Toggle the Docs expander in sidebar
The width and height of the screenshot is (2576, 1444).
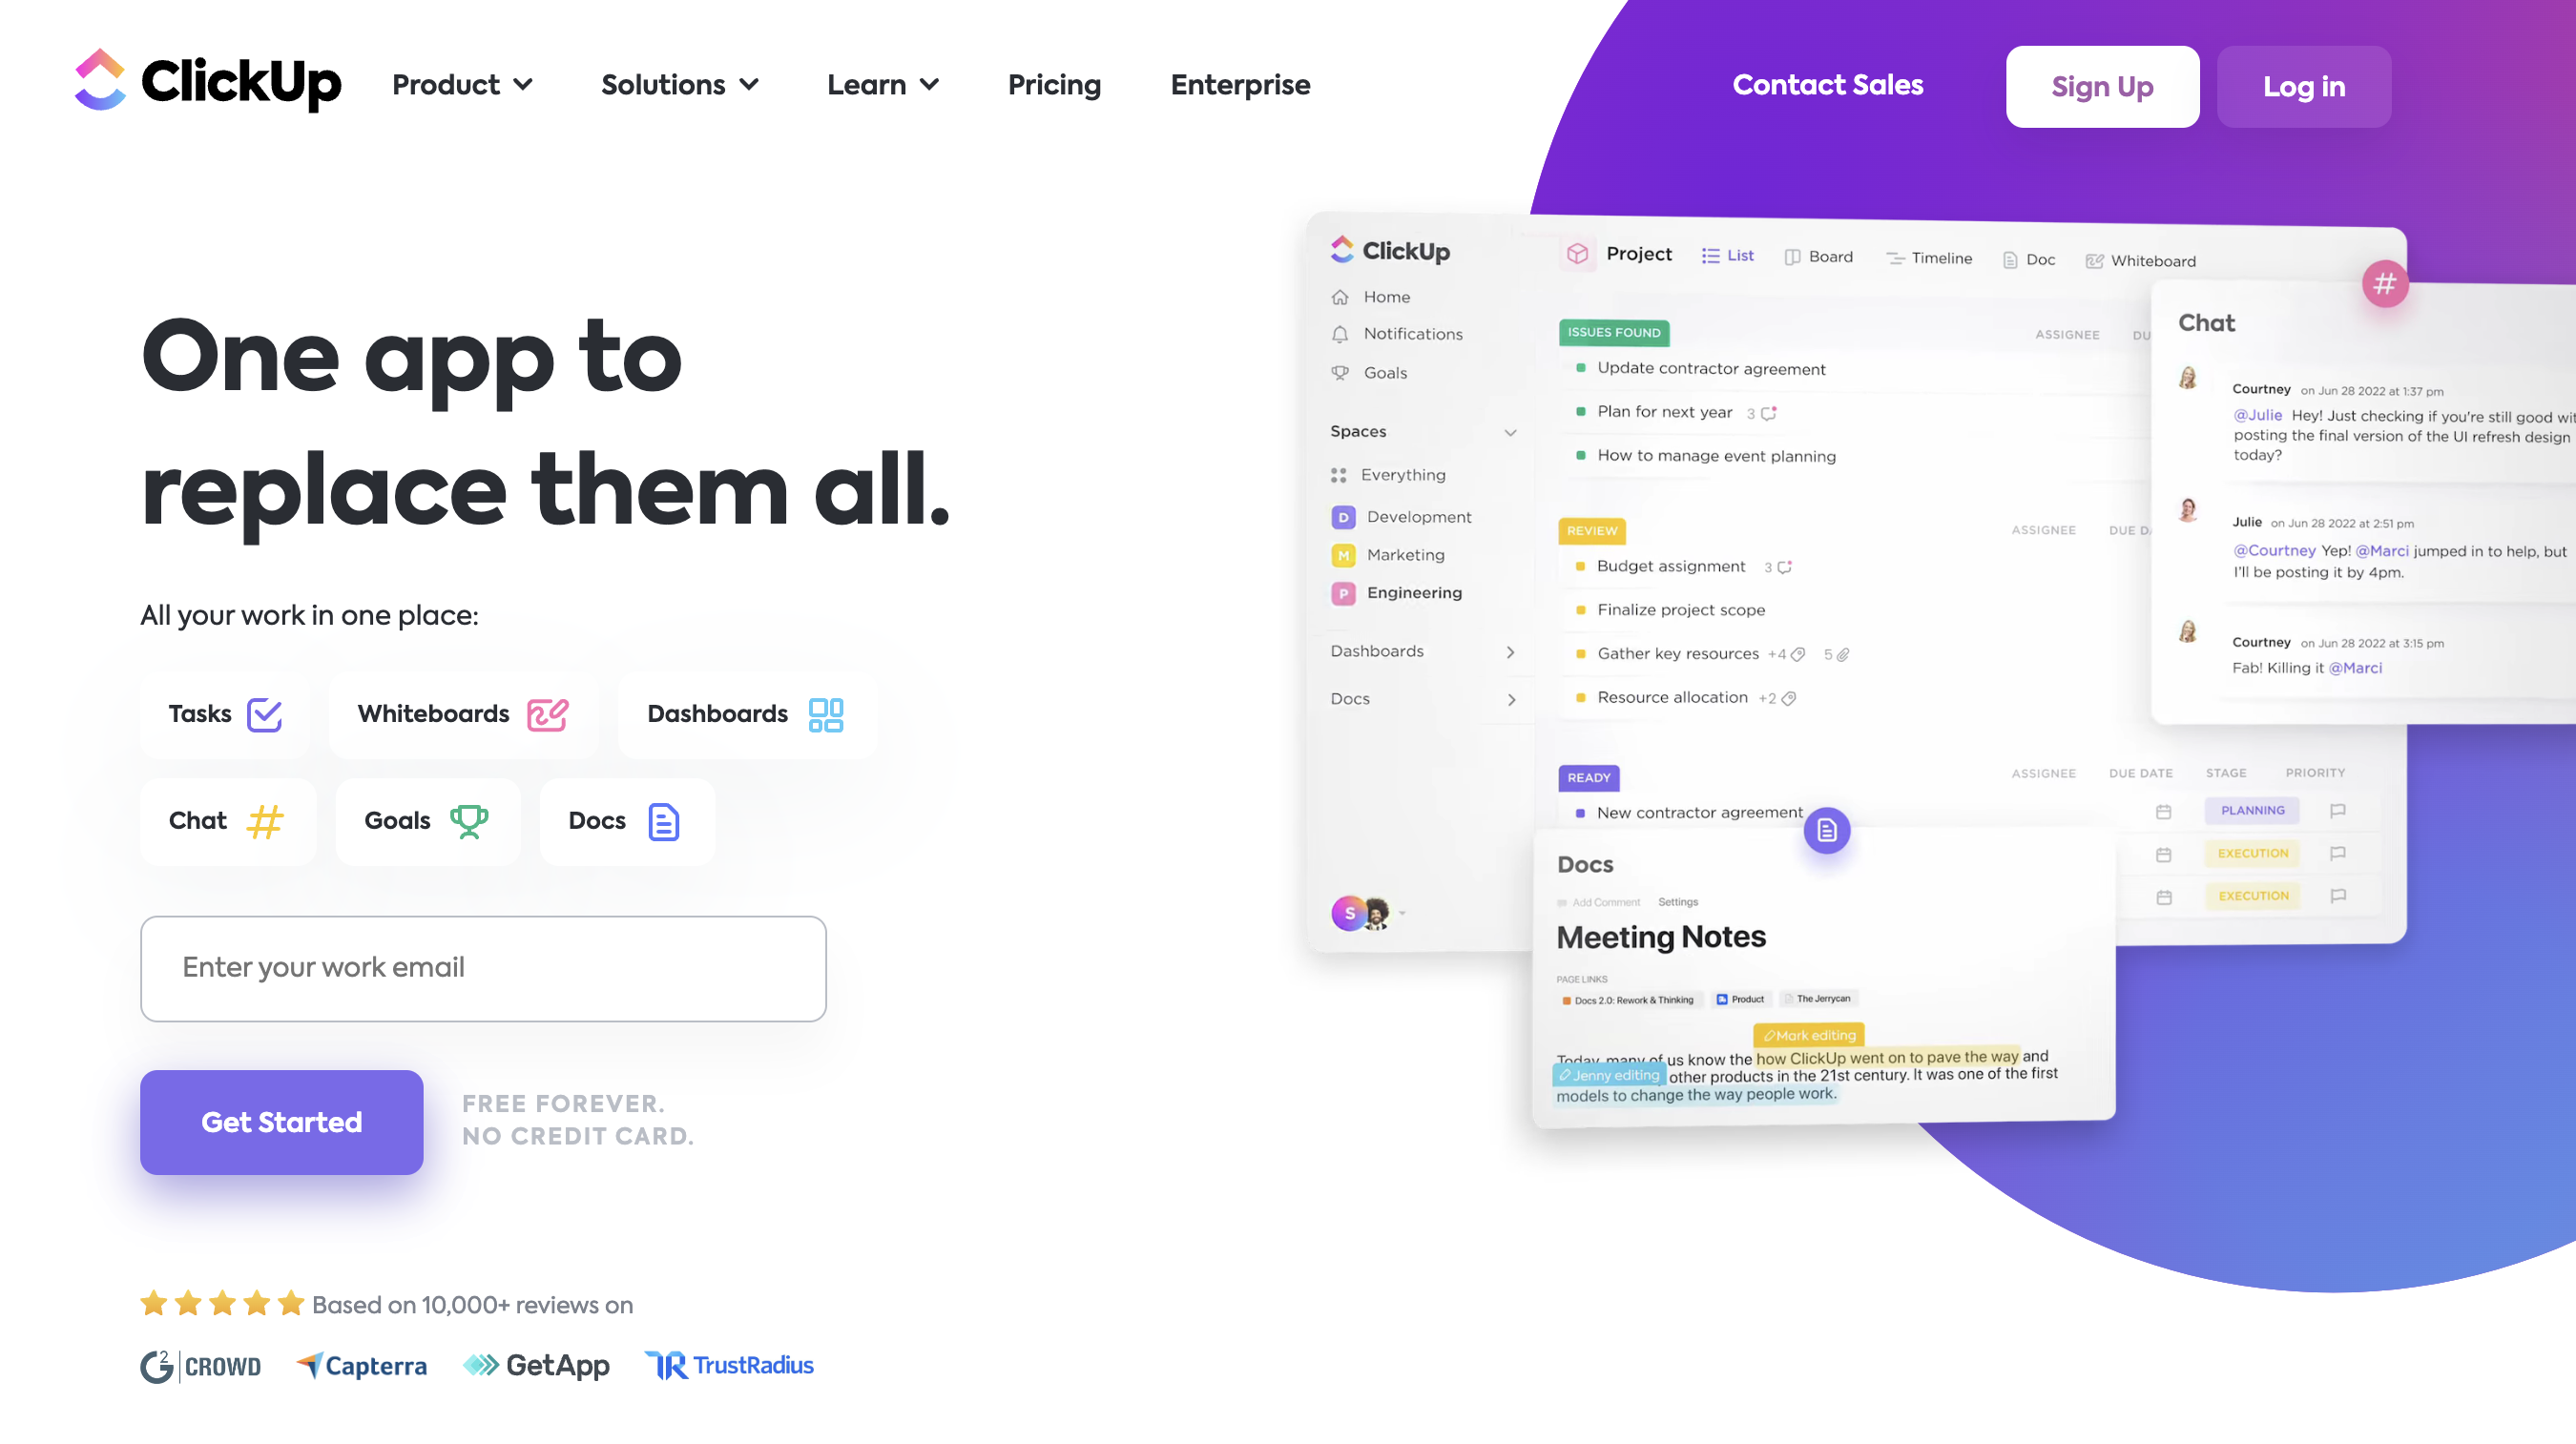coord(1511,697)
